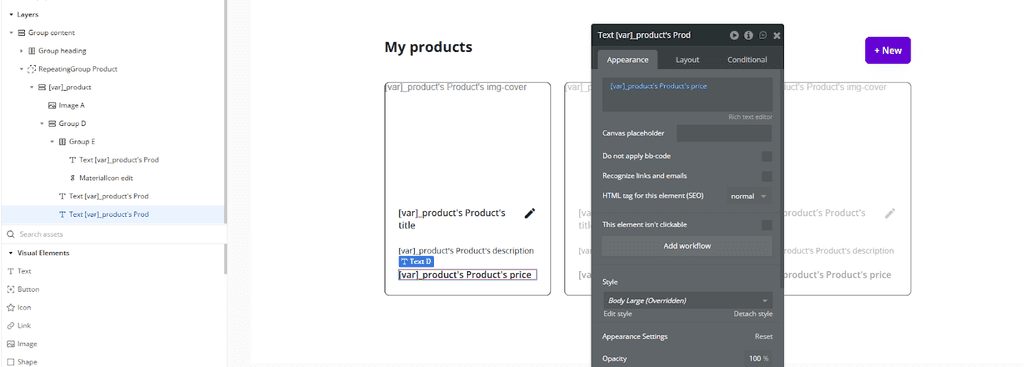Collapse the [var]_product node arrow

coord(31,87)
